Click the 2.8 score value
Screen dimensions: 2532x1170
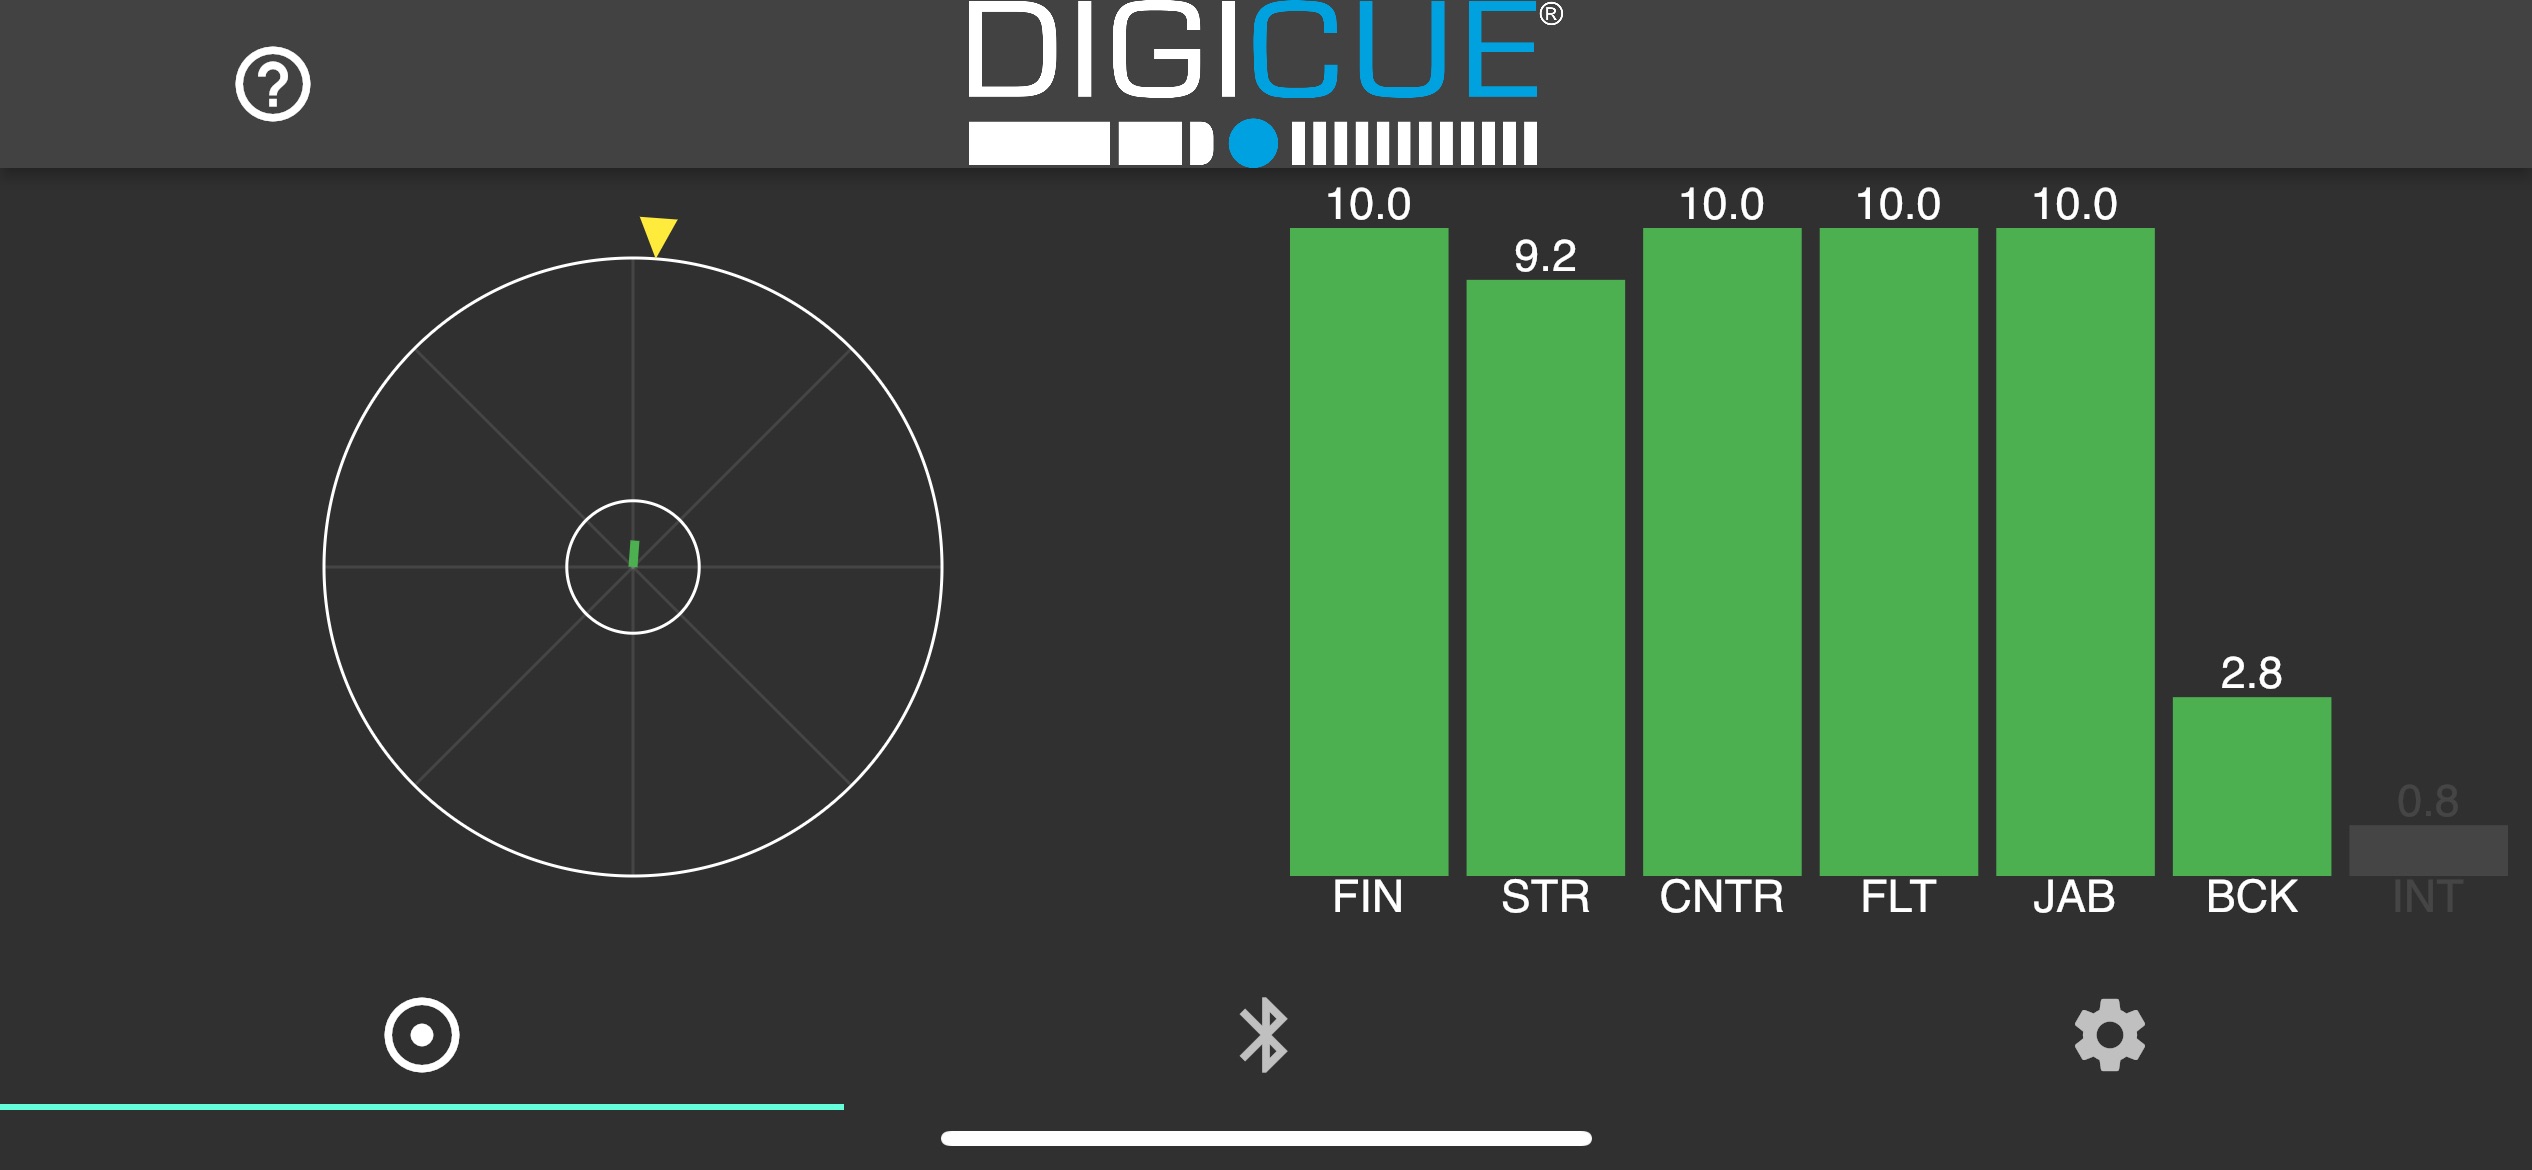point(2252,673)
